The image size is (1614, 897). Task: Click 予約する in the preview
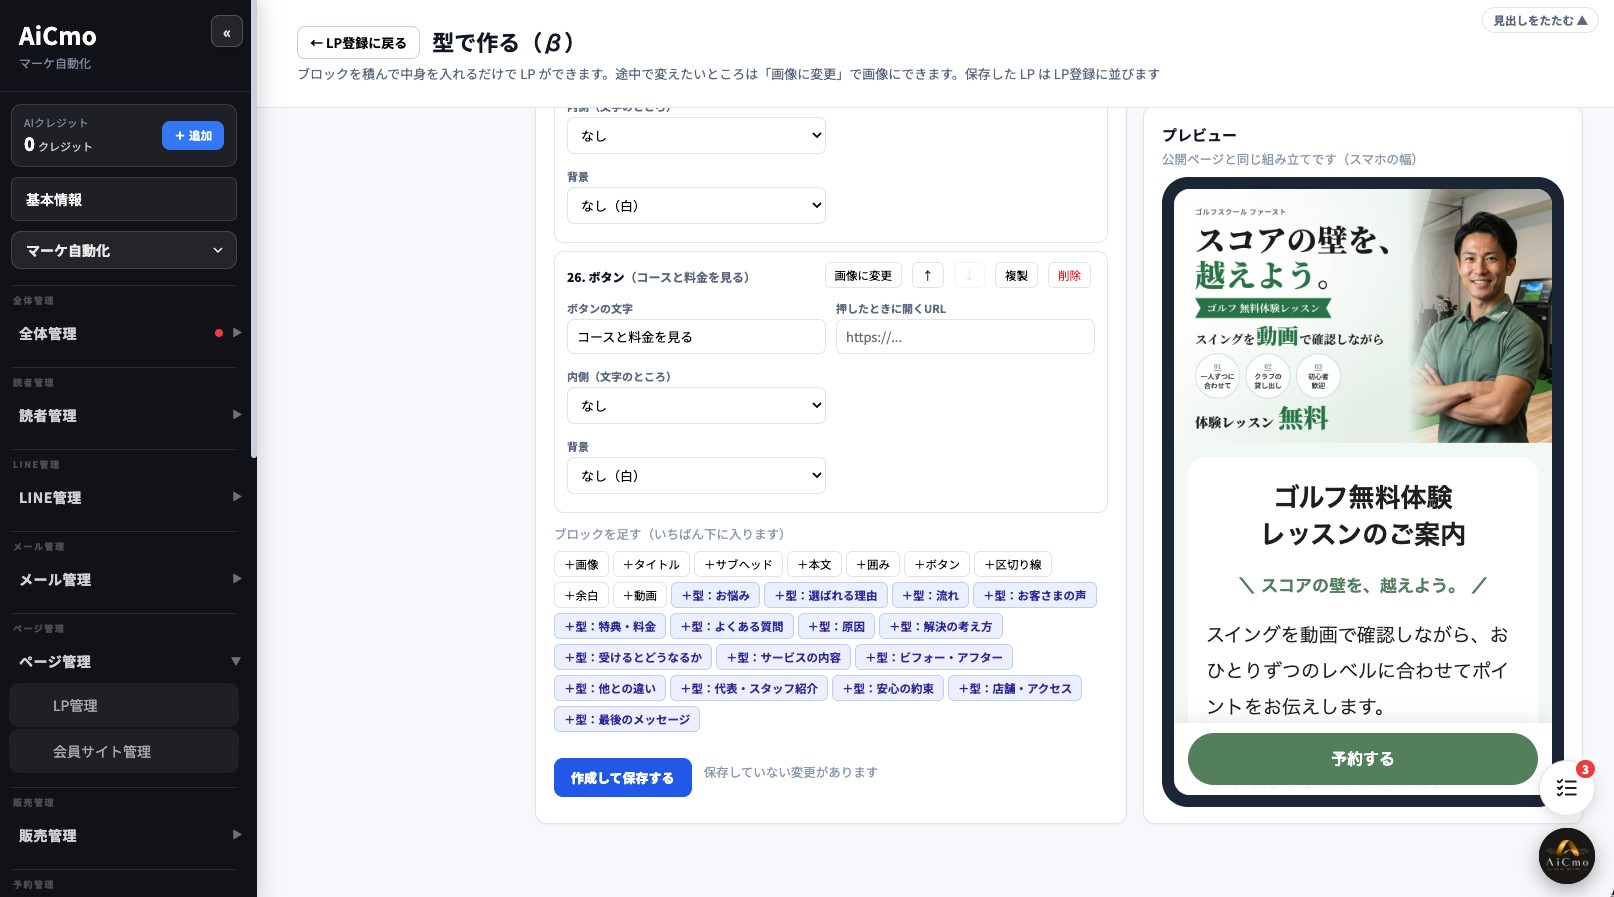click(x=1363, y=759)
